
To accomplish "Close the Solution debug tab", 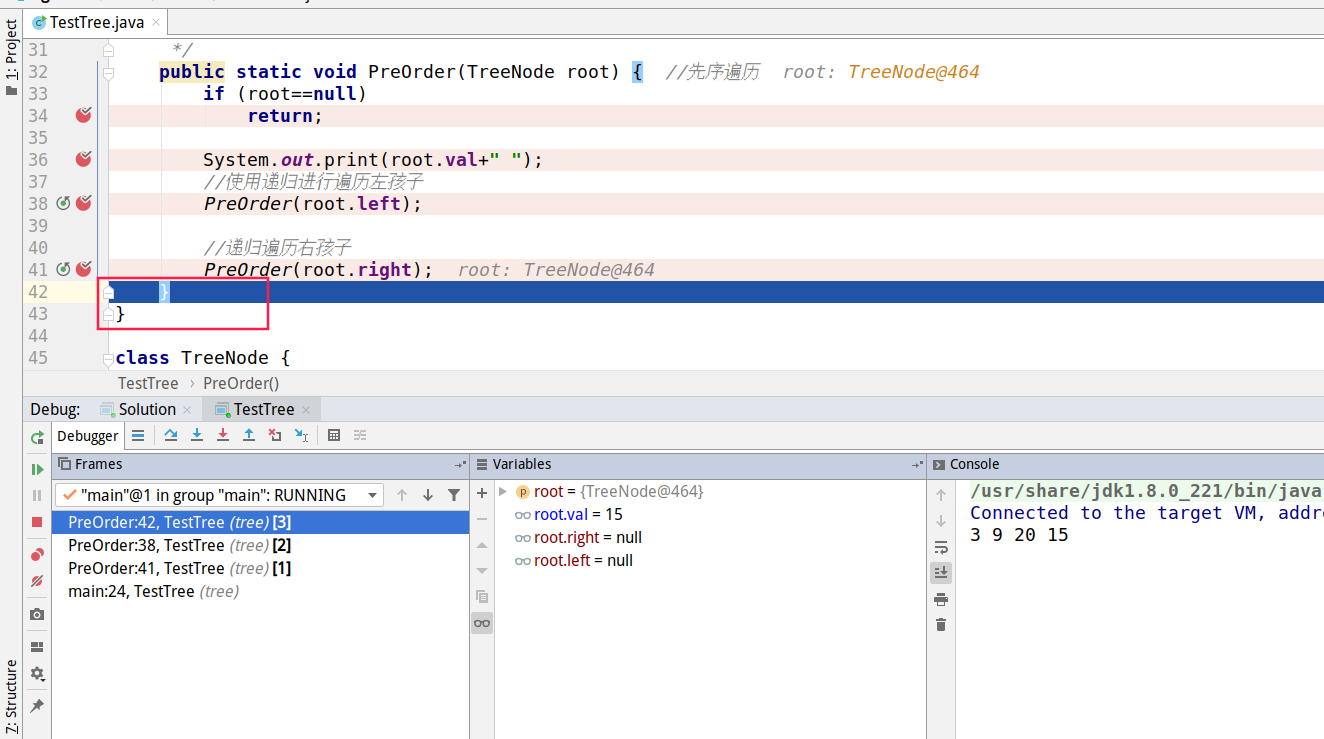I will tap(187, 410).
